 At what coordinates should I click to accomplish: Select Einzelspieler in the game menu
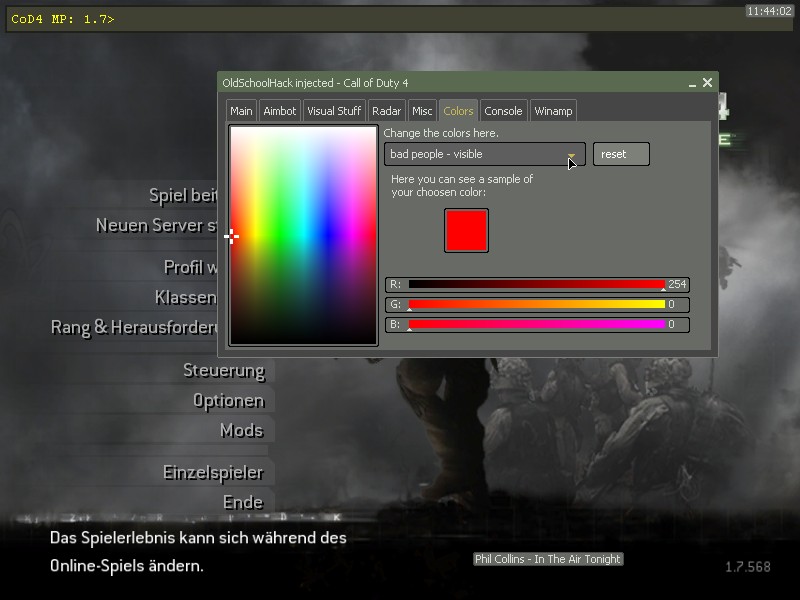213,472
